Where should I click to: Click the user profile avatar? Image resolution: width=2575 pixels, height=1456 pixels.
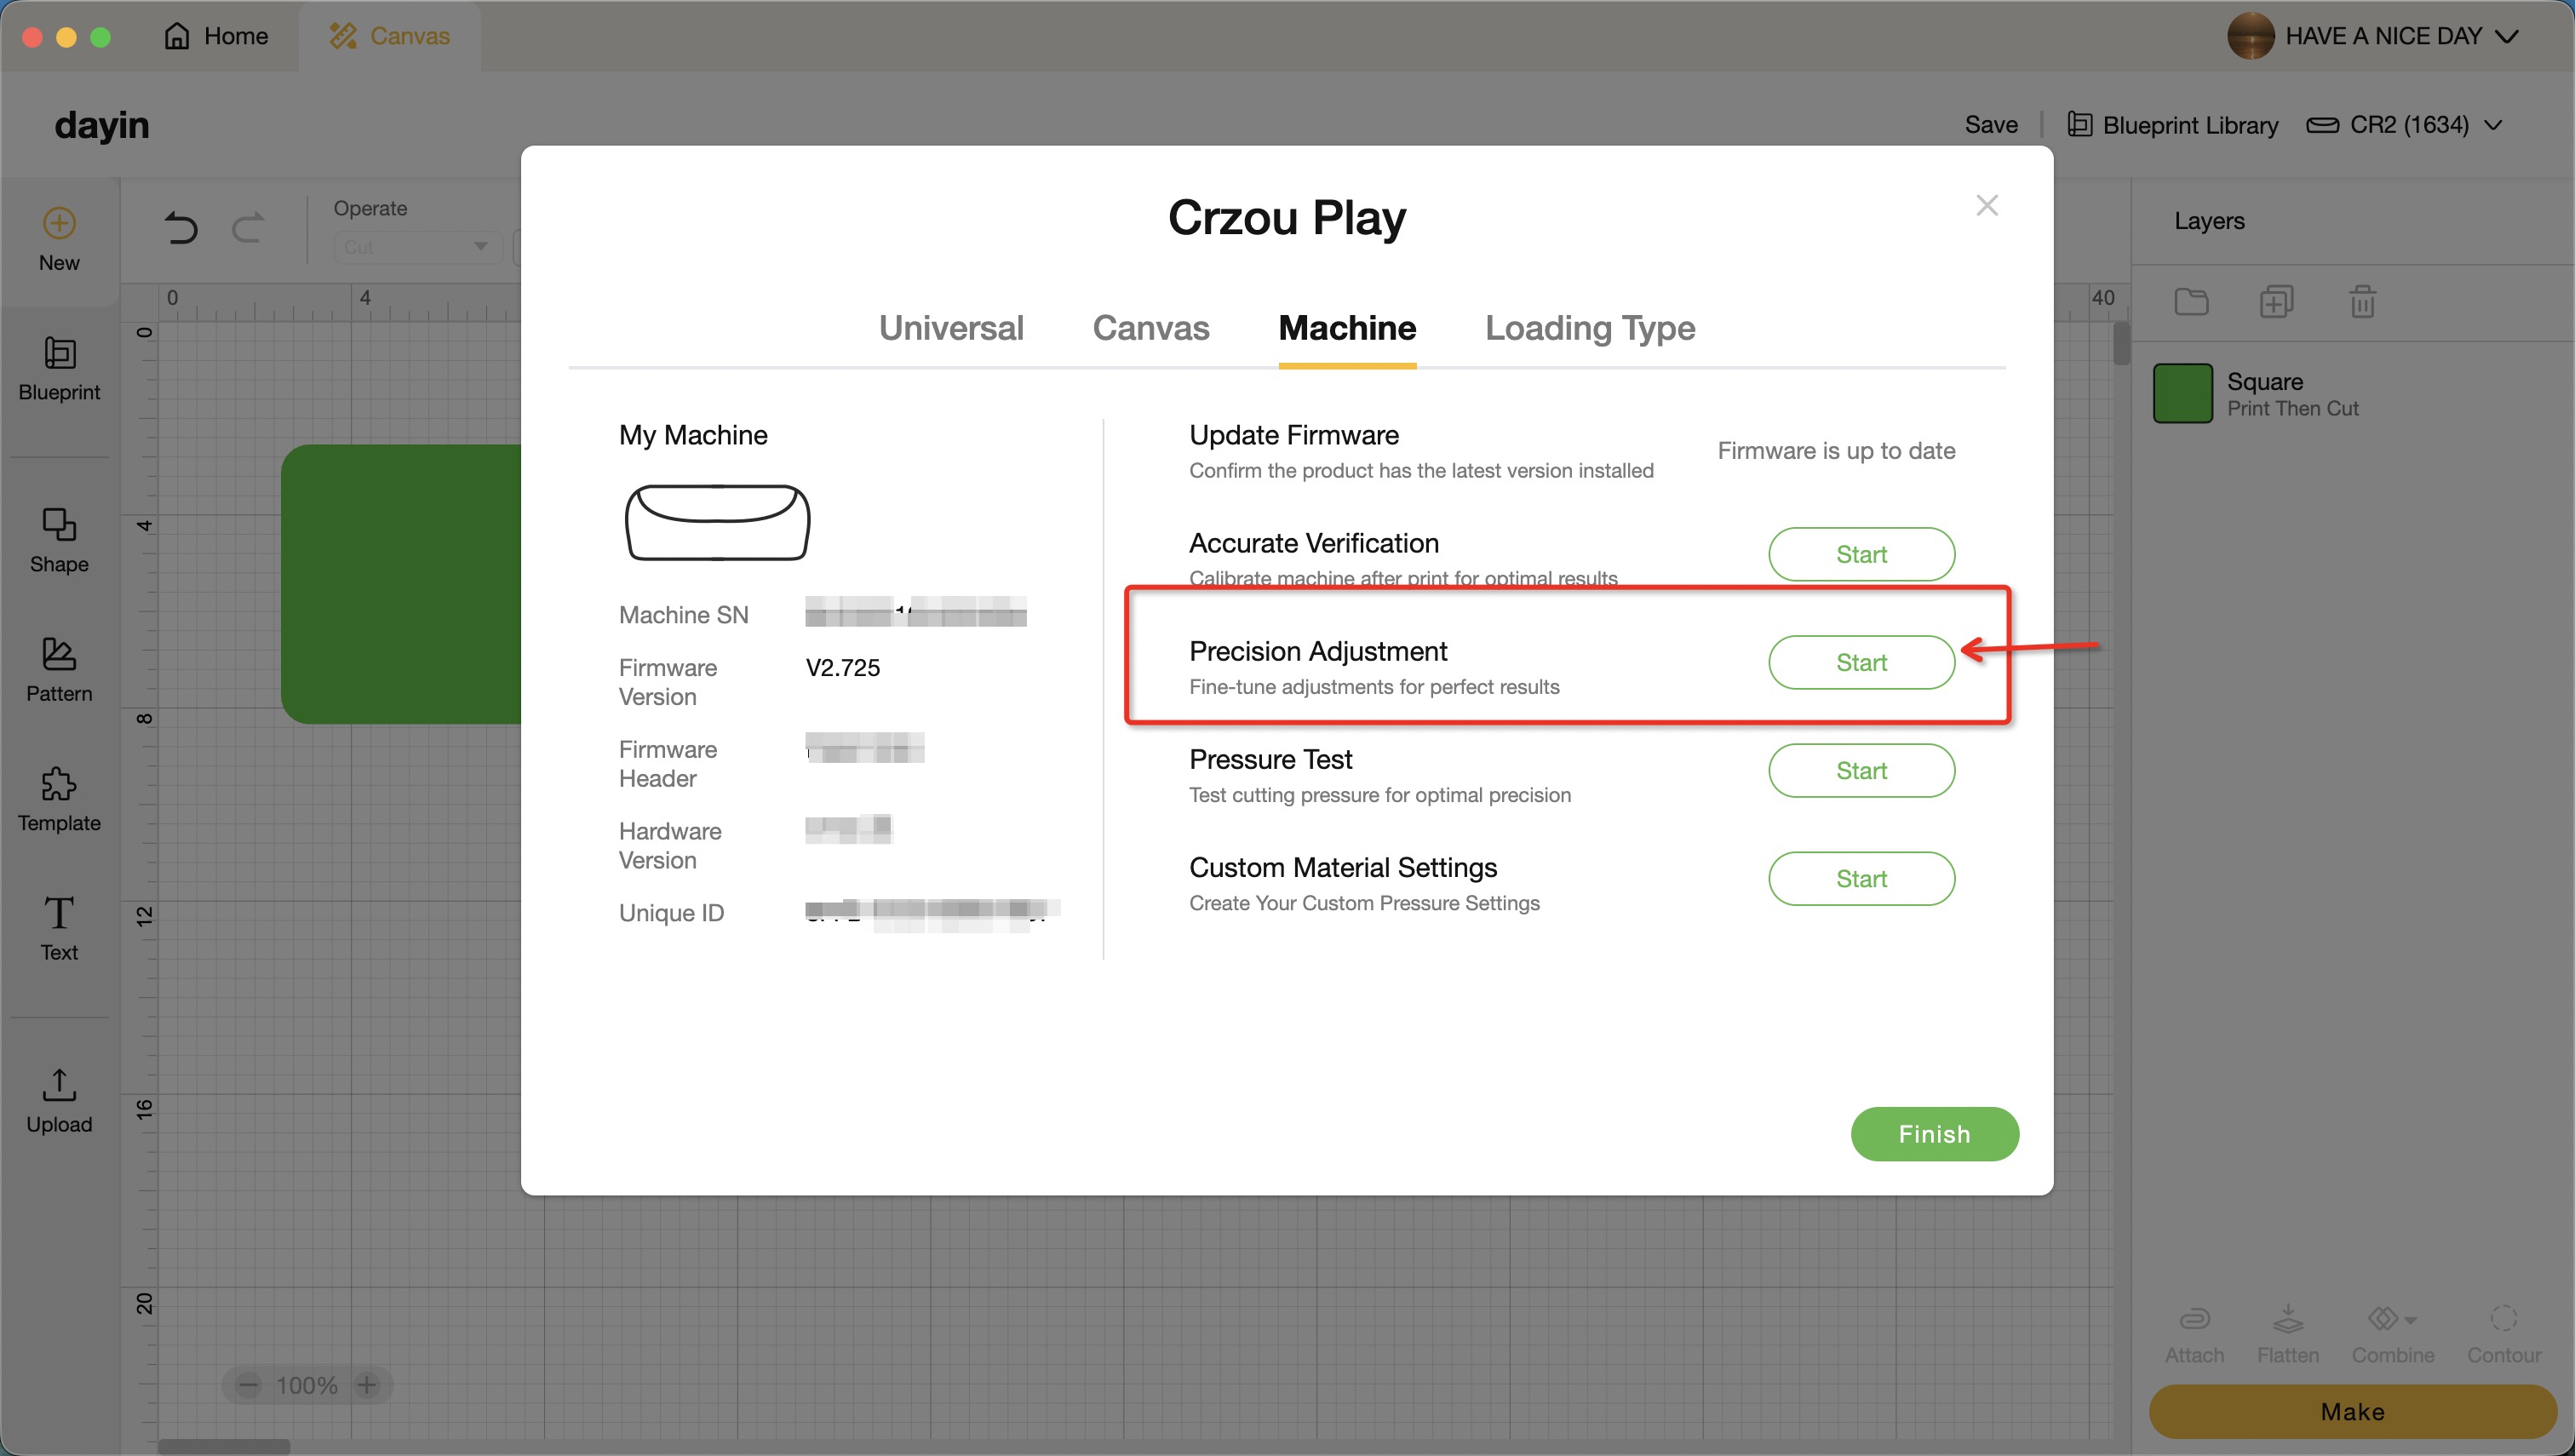point(2251,36)
